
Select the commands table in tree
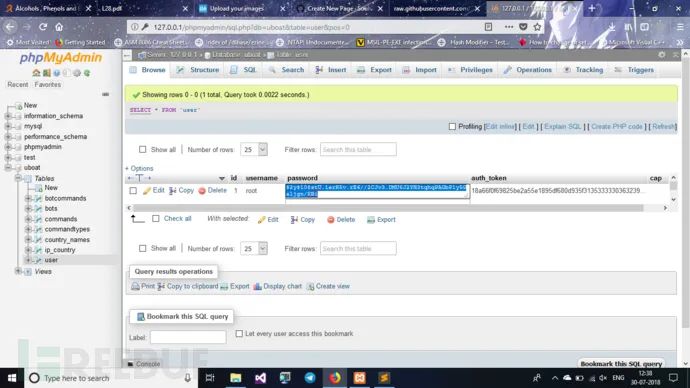coord(61,219)
